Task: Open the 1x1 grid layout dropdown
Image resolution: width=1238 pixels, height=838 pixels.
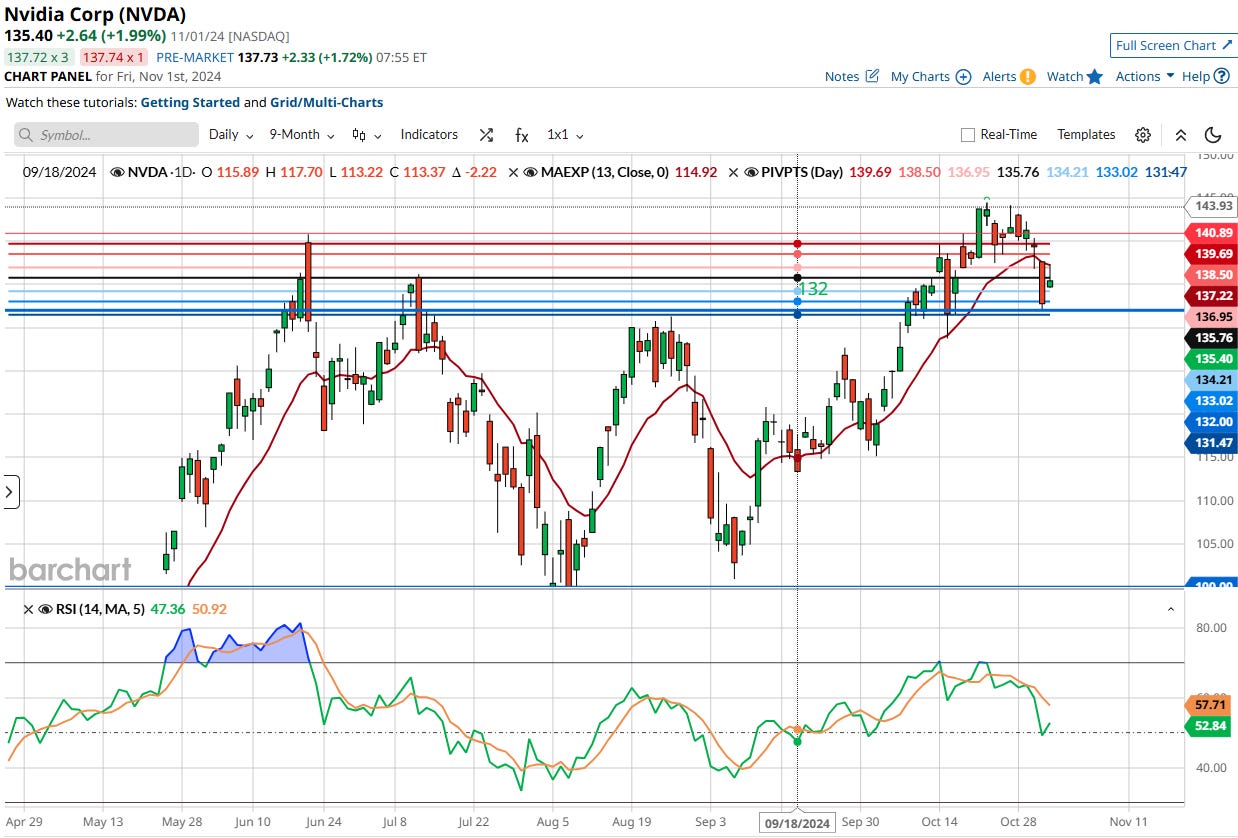Action: point(565,135)
